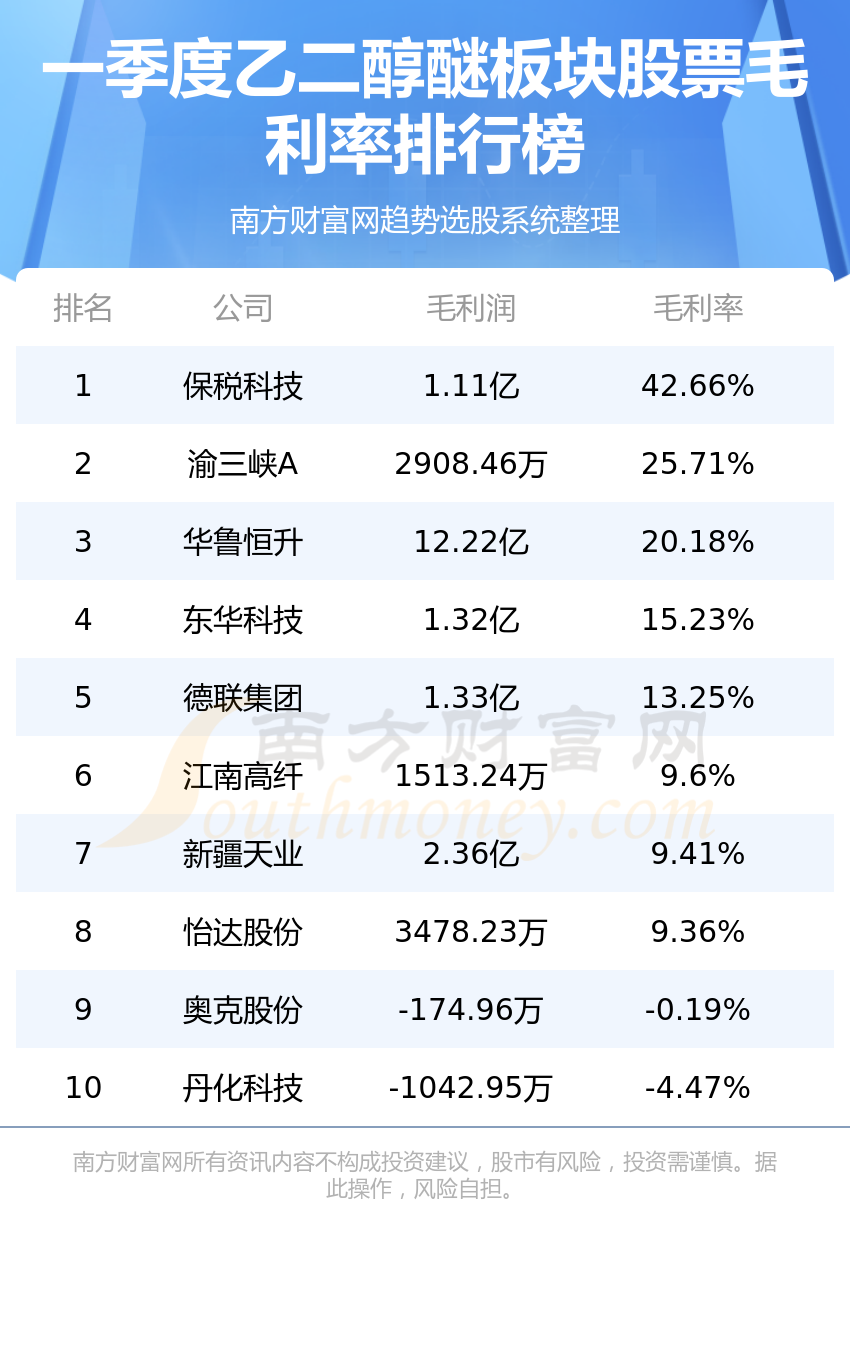
Task: Click the investment risk disclaimer text
Action: pos(425,1175)
